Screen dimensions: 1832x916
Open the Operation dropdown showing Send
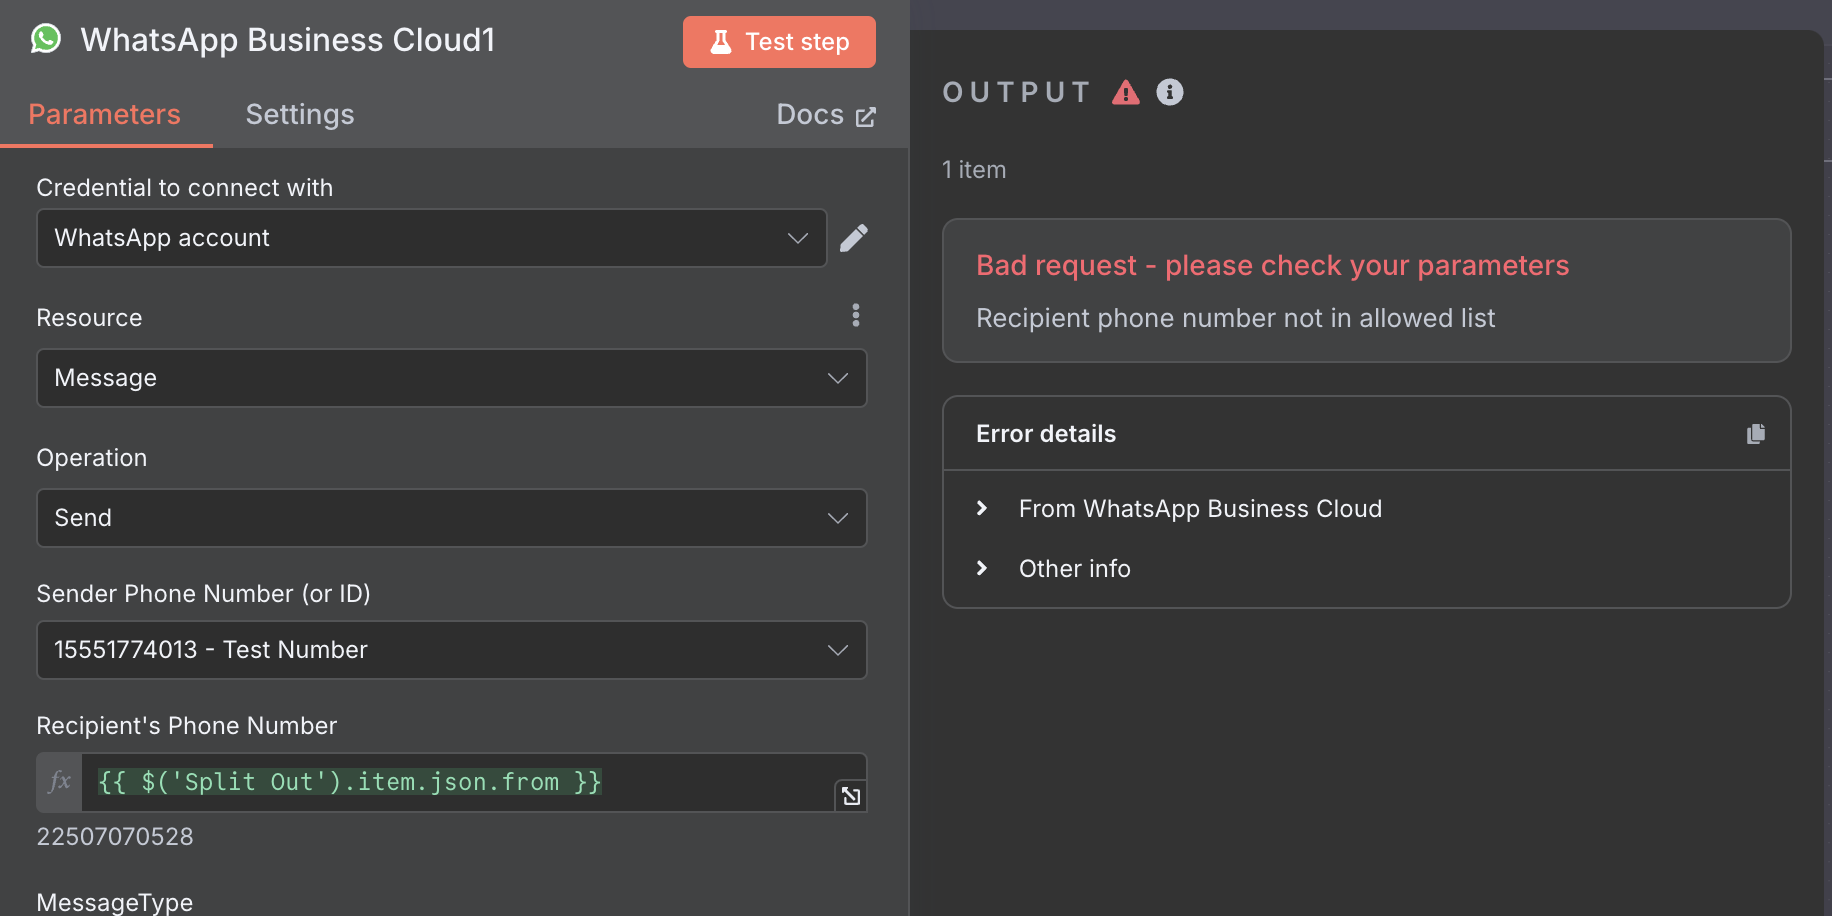click(x=452, y=518)
